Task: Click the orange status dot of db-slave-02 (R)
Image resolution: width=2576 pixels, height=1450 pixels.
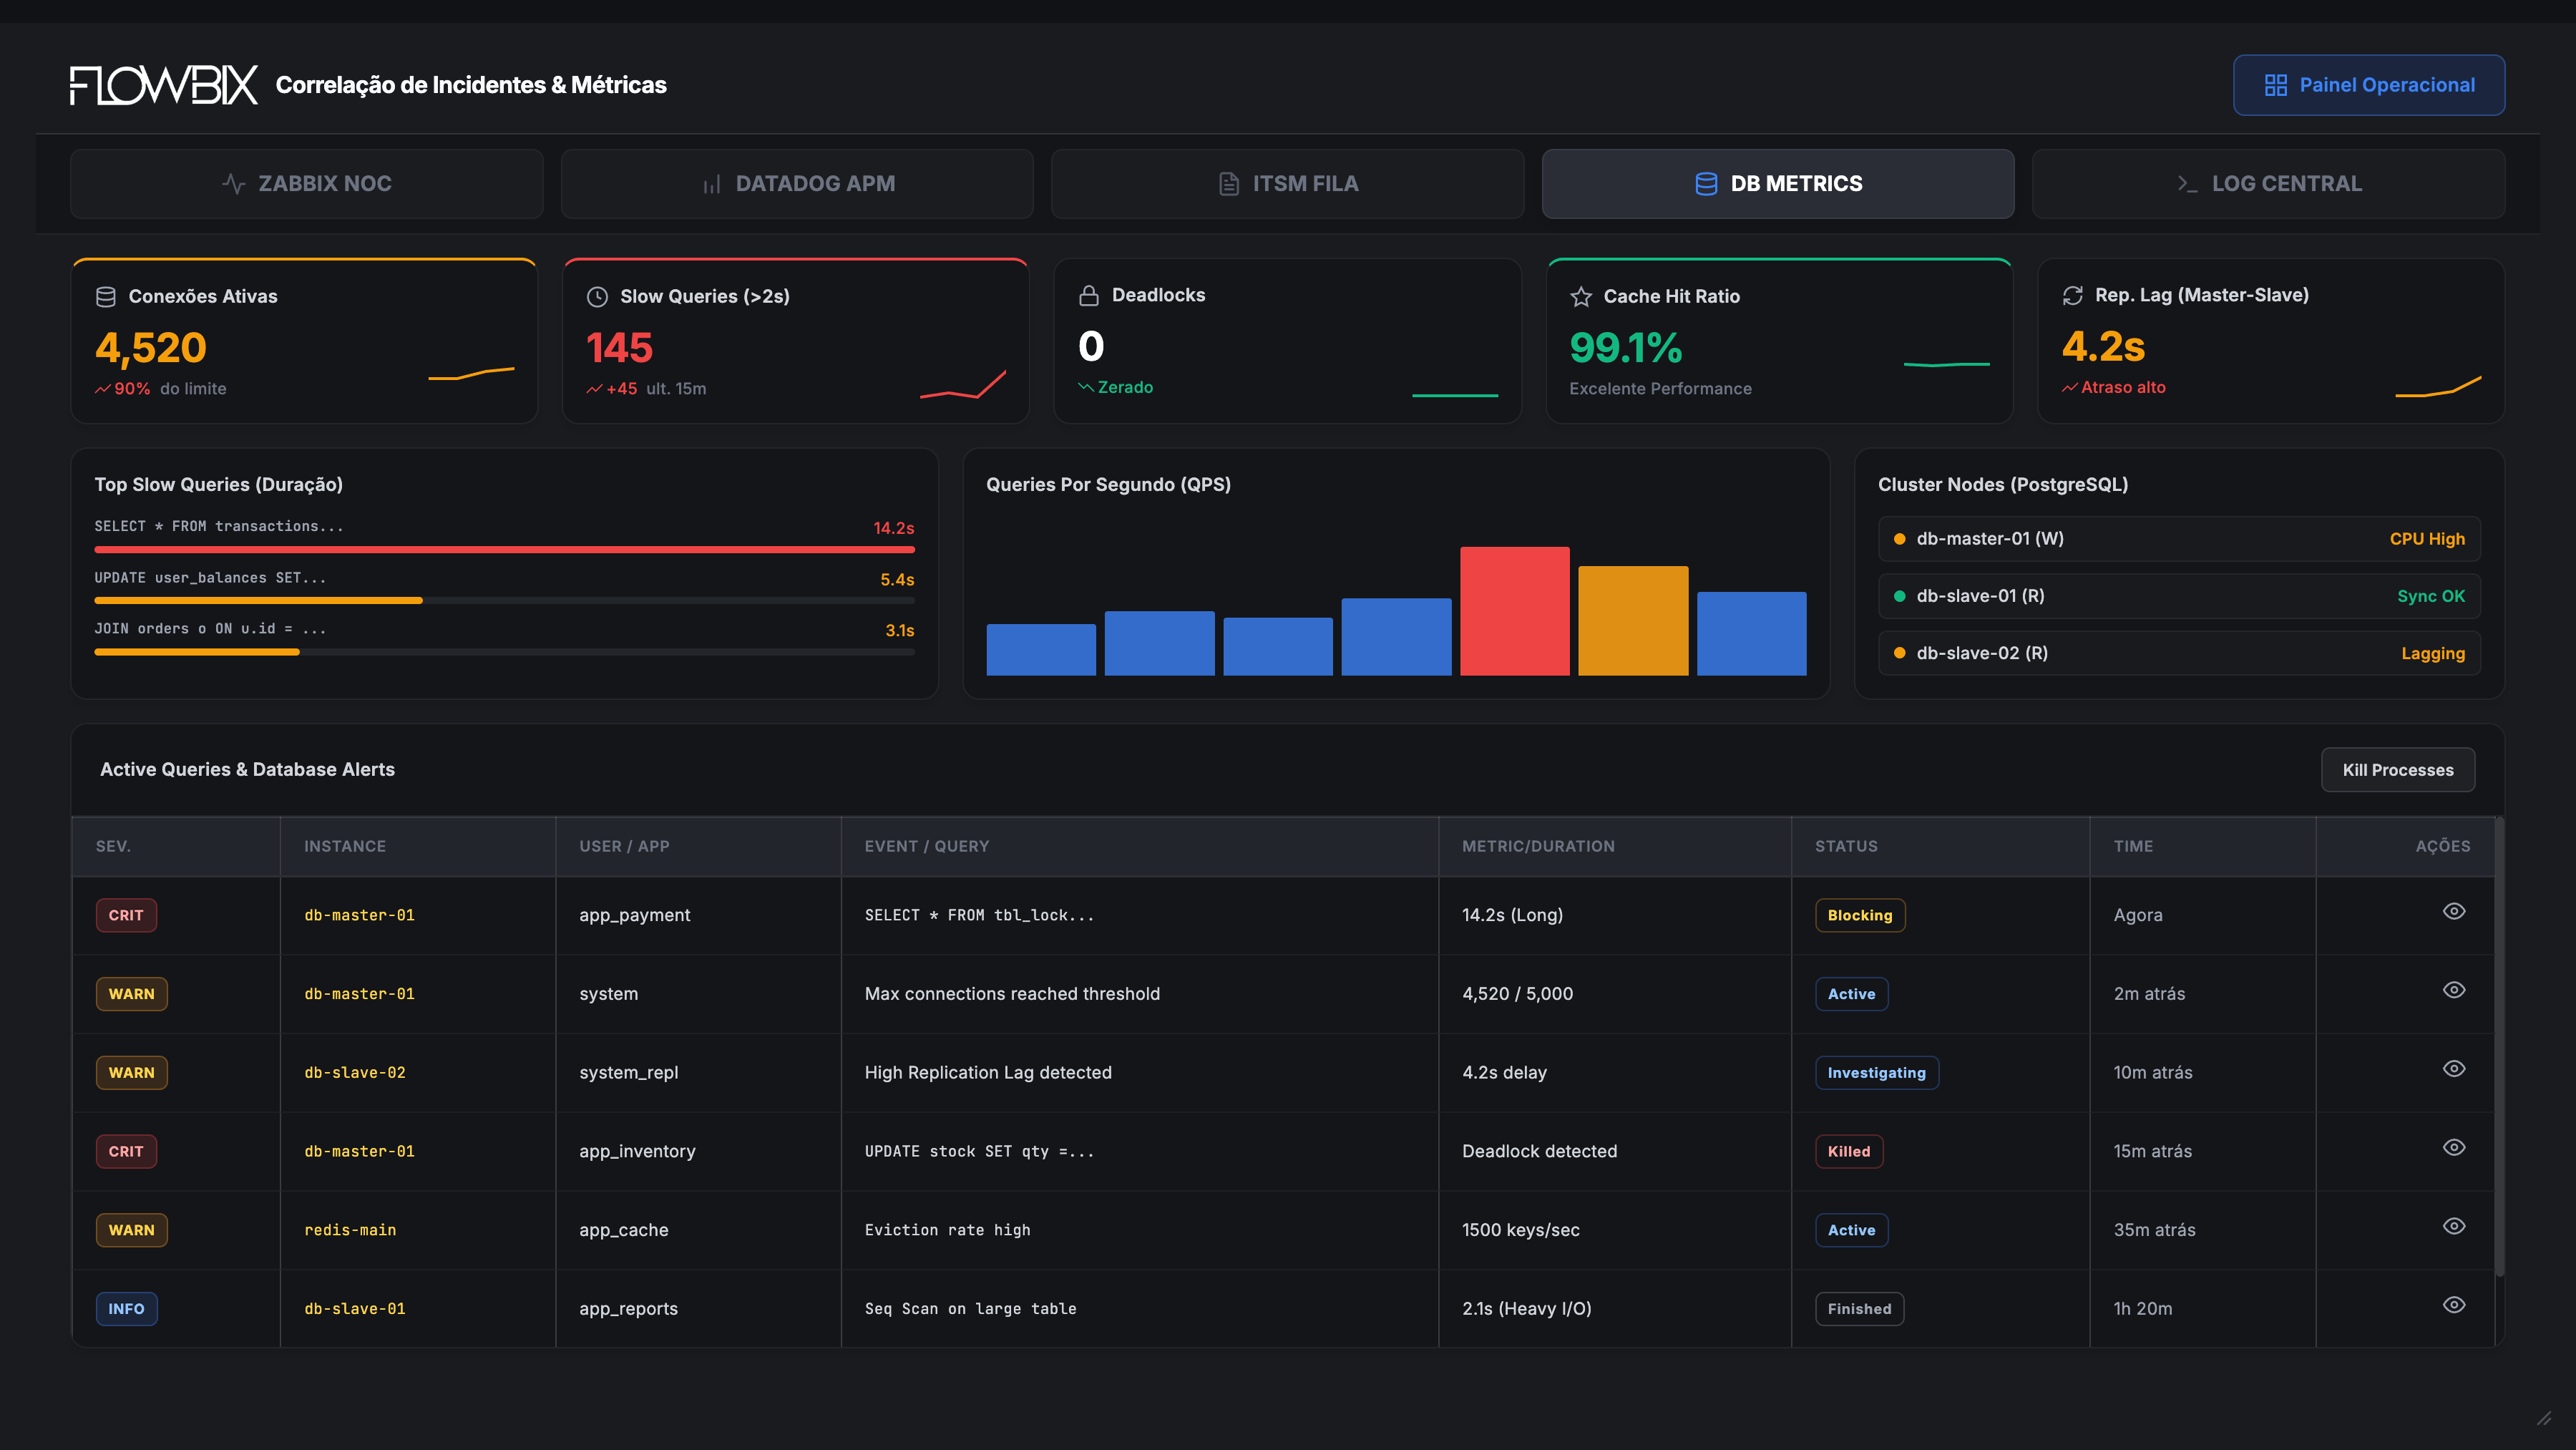Action: [1899, 653]
